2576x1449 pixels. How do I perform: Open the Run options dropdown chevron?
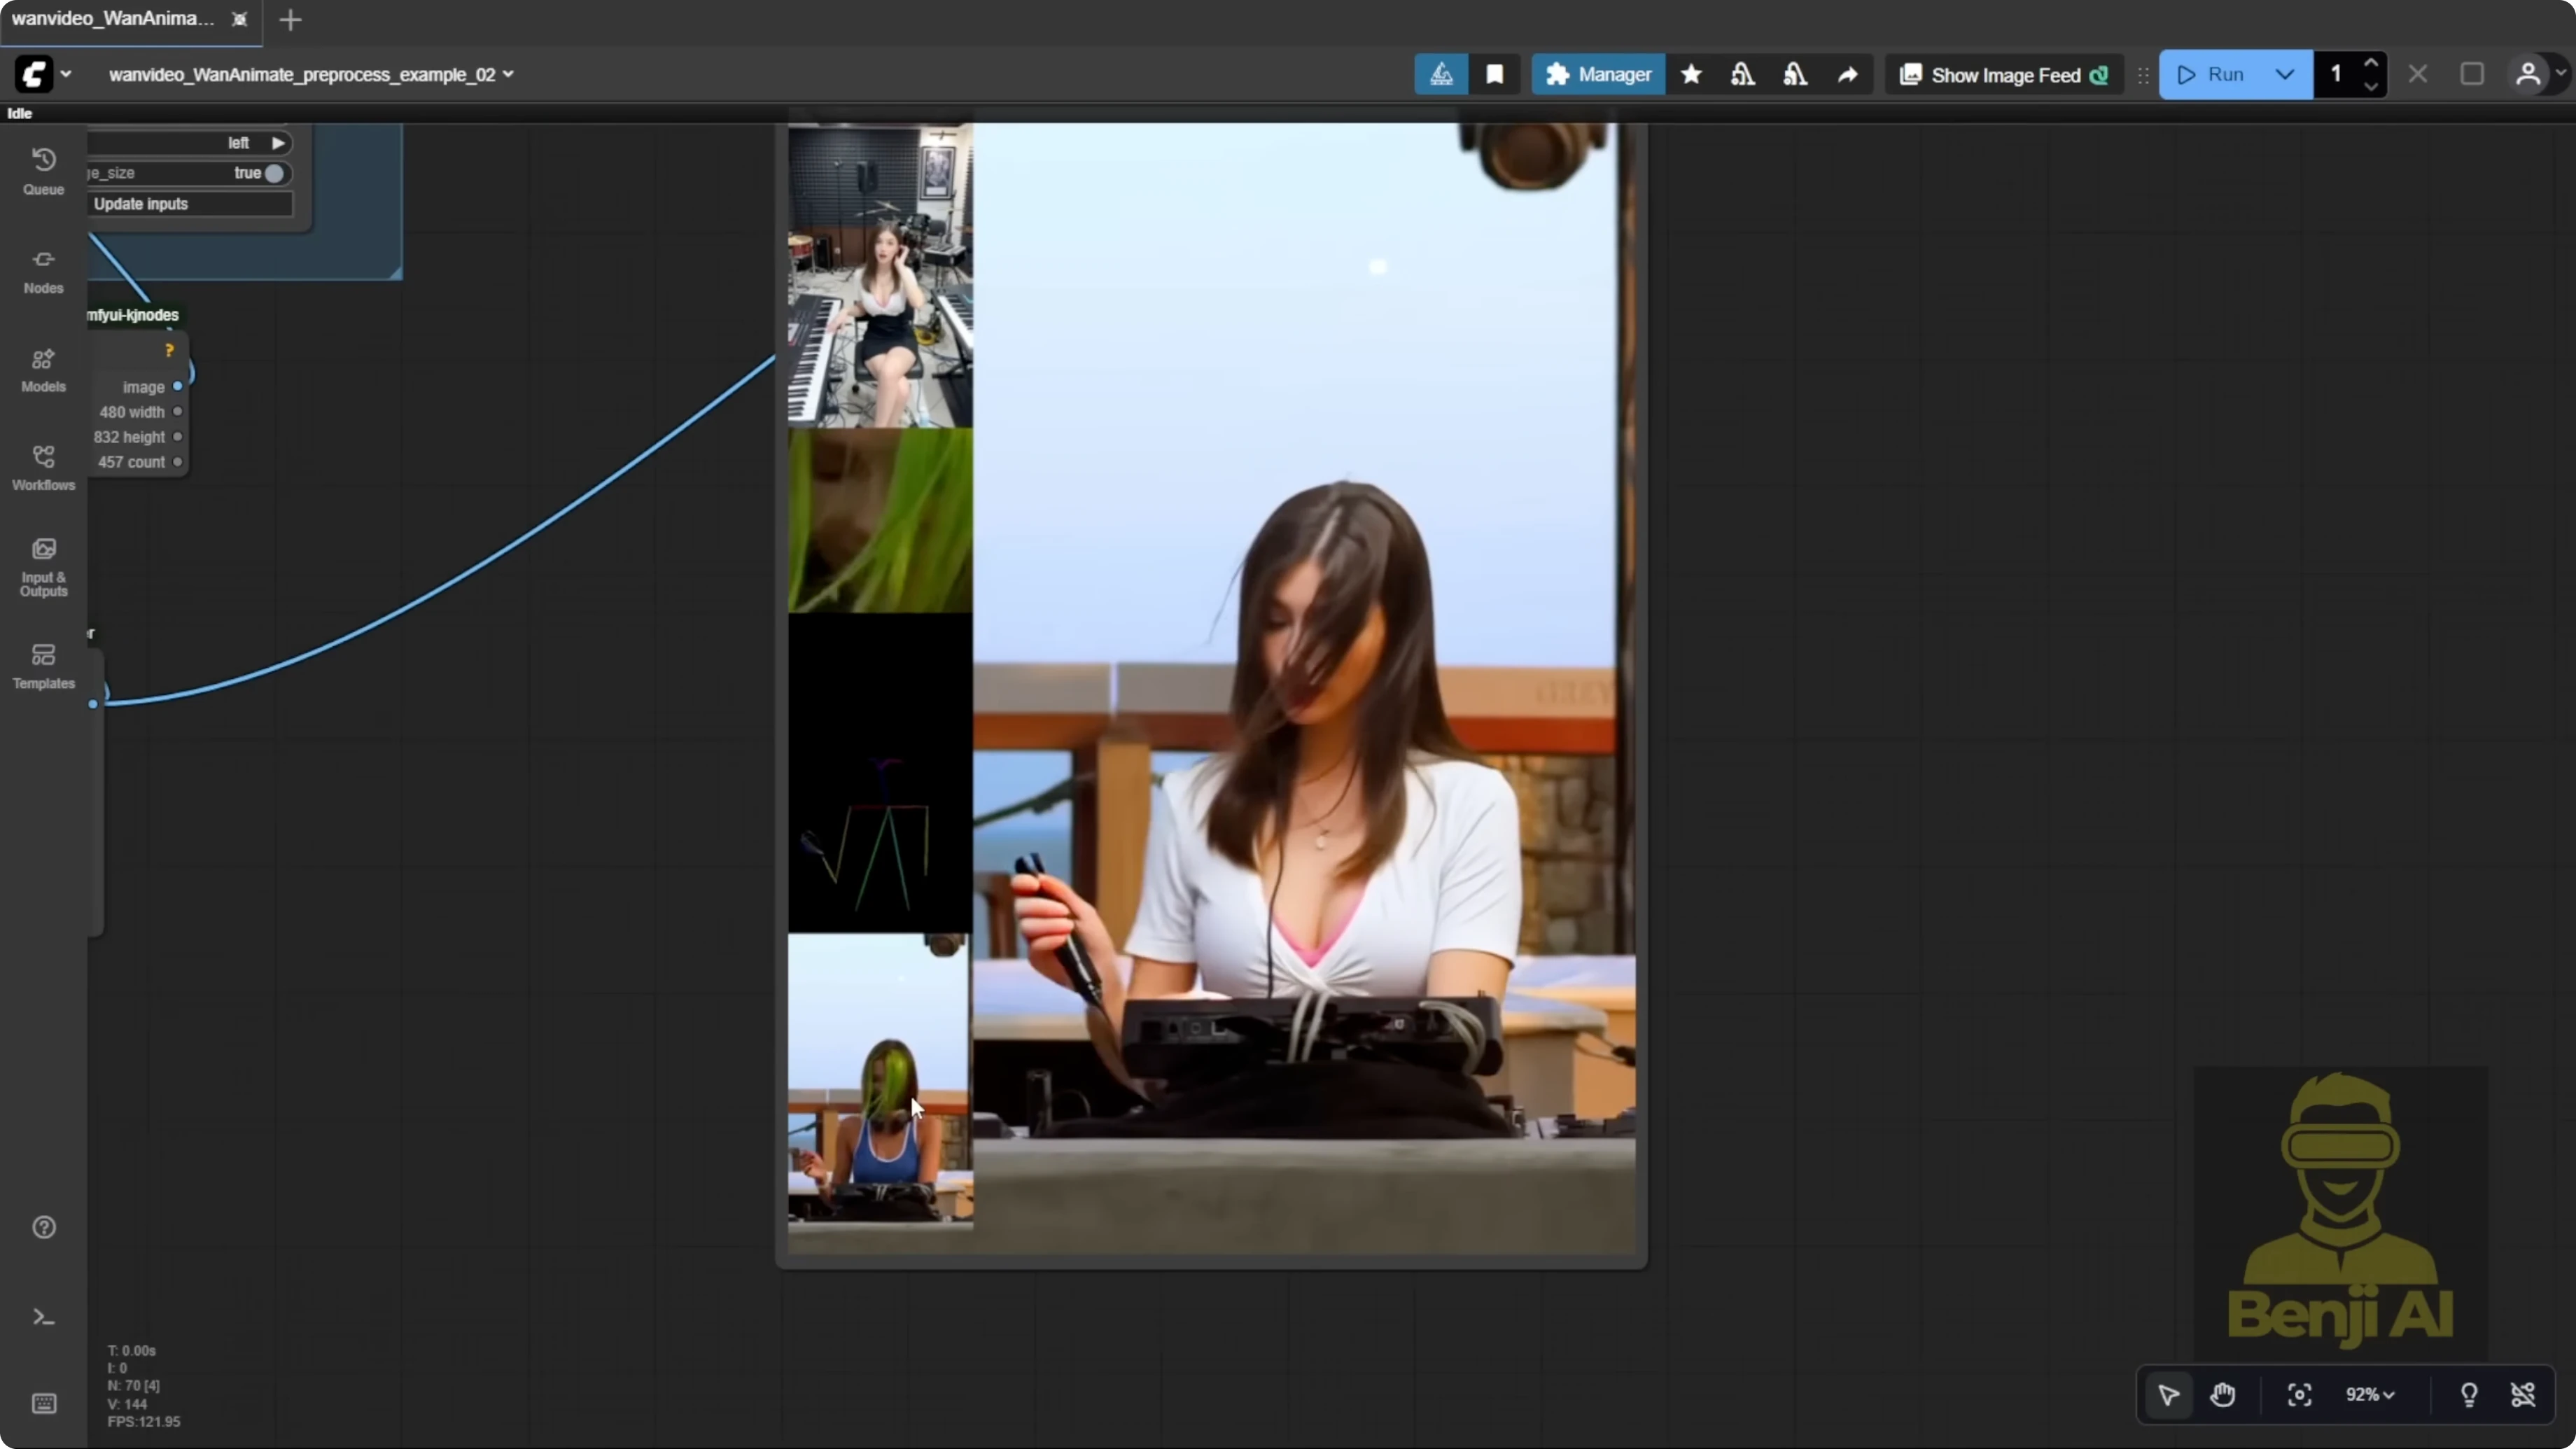[2285, 74]
